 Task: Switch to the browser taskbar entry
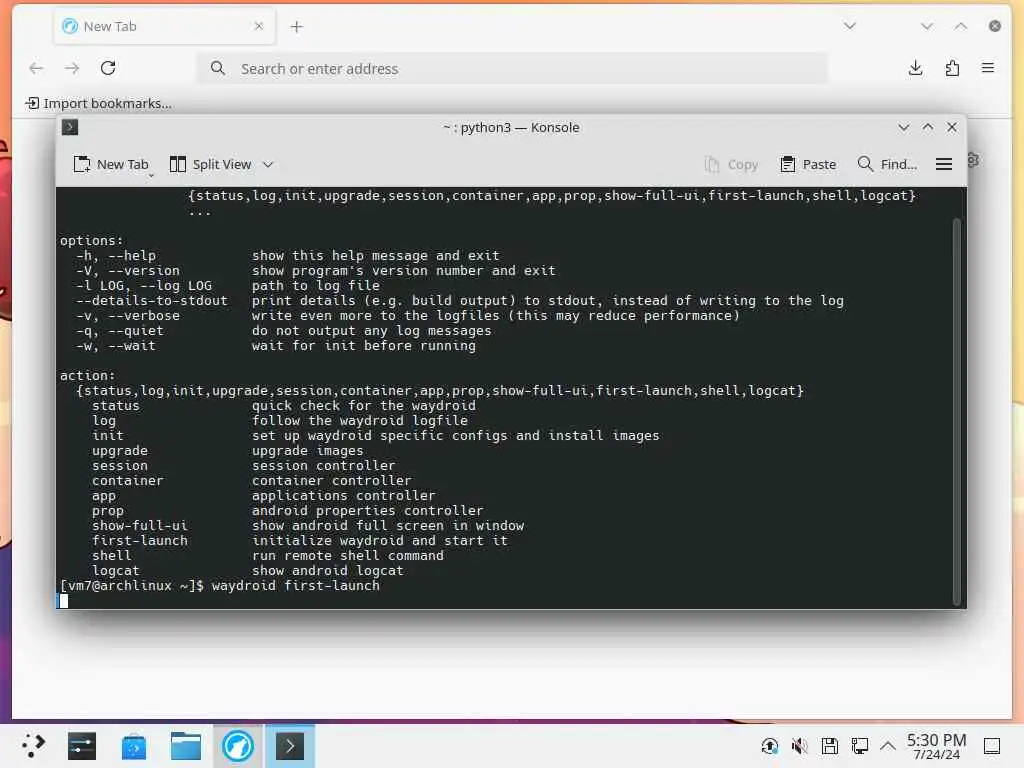238,746
